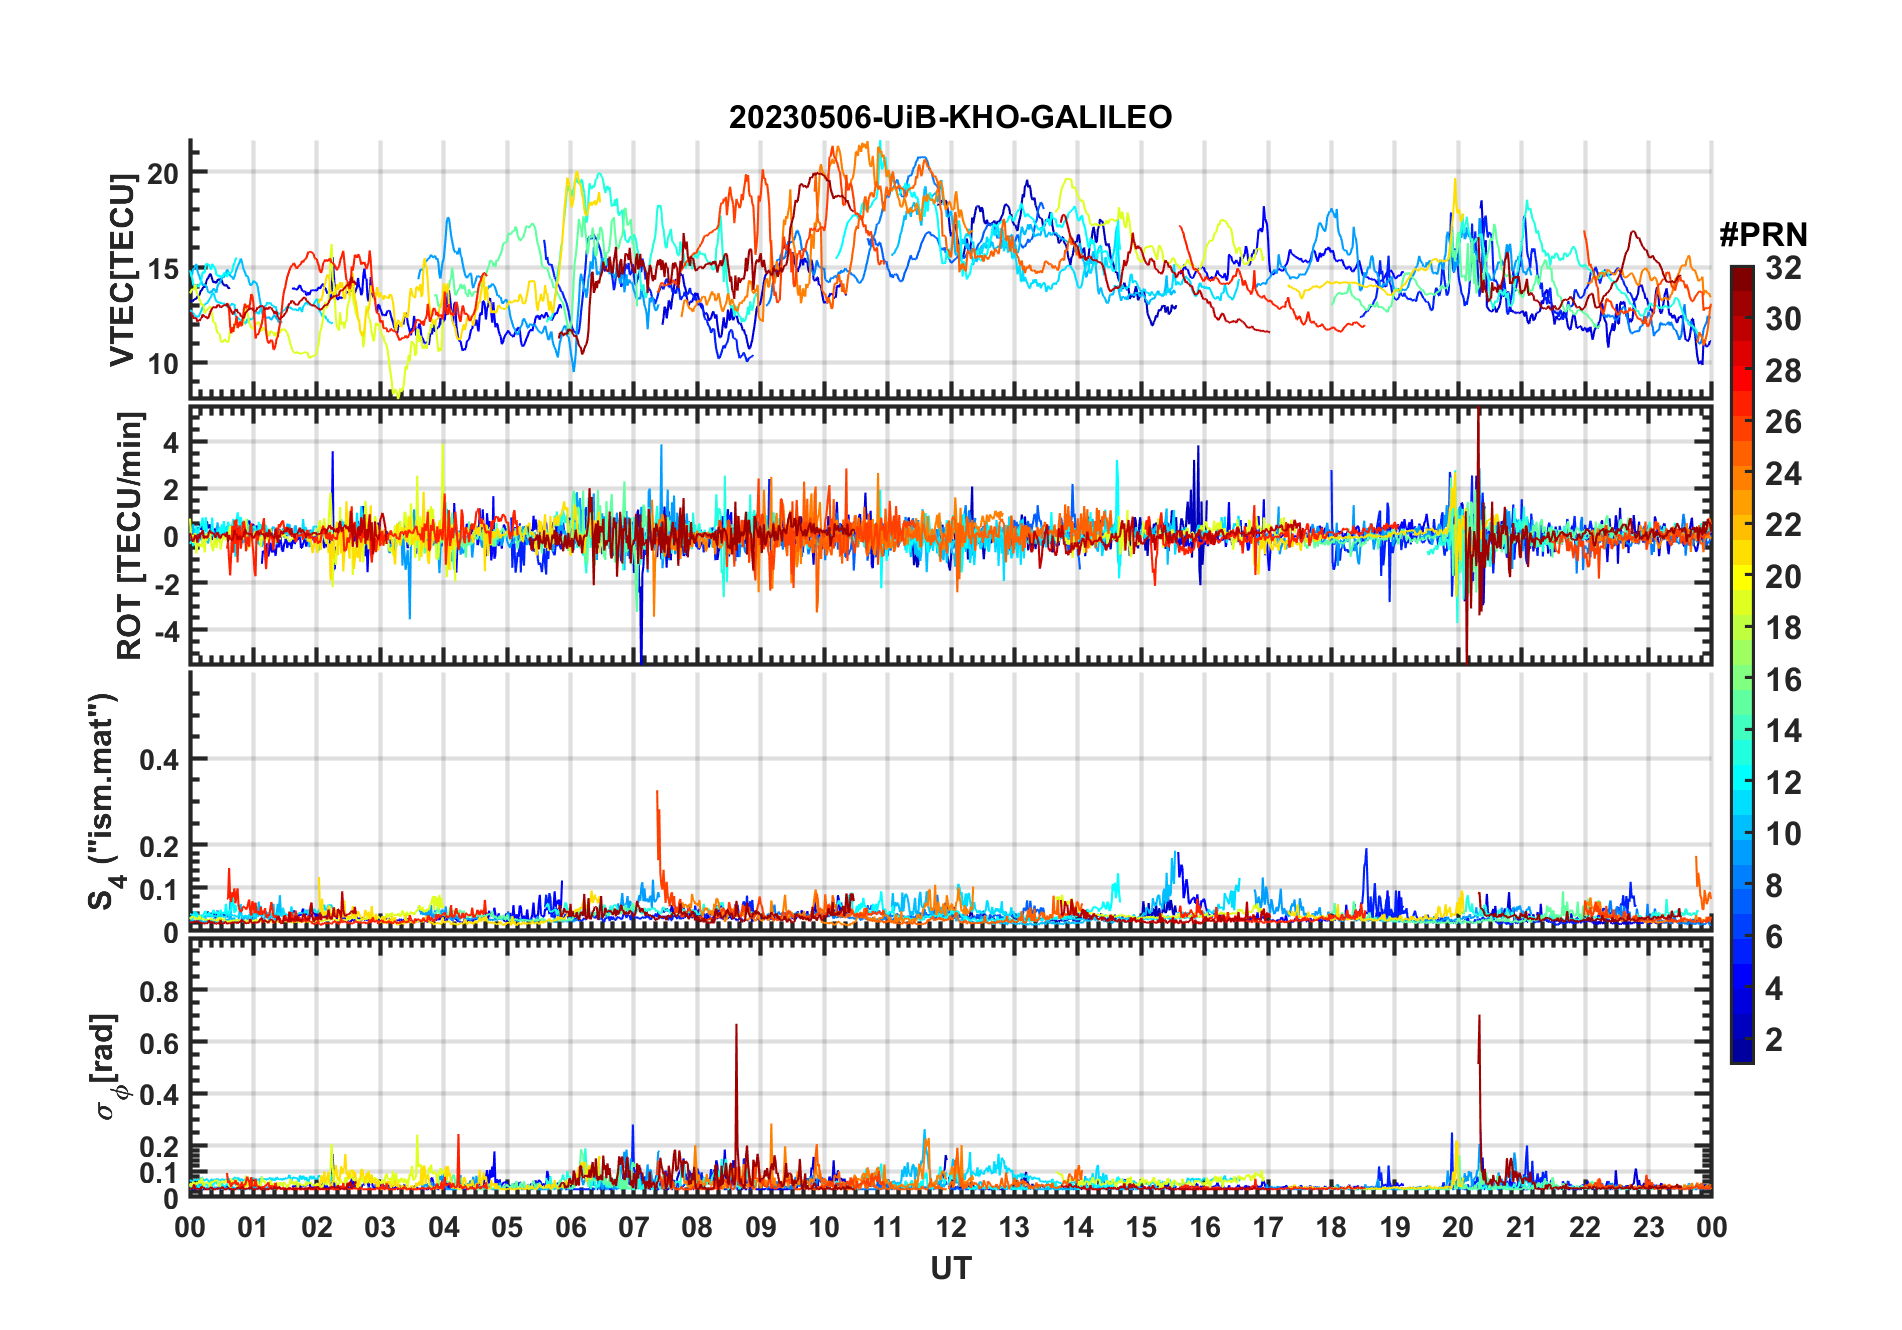This screenshot has width=1902, height=1330.
Task: Click the -2 tick on ROT axis
Action: [166, 584]
